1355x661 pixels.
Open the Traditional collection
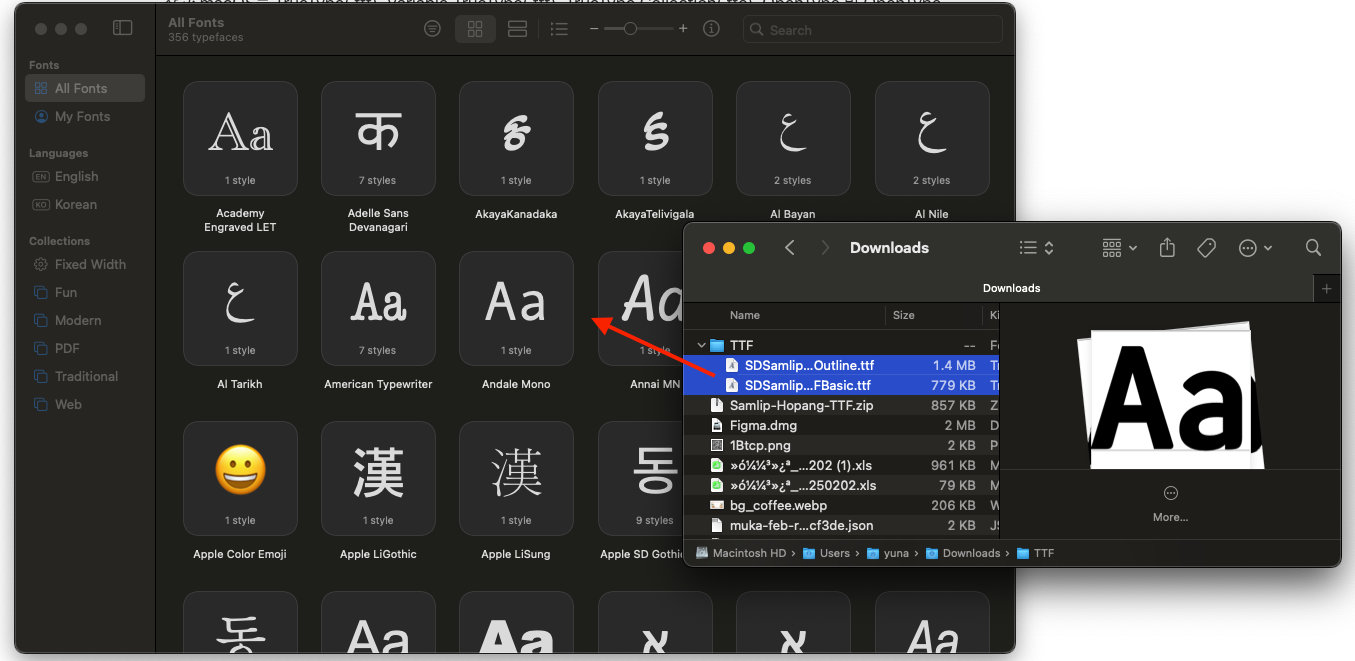(x=85, y=376)
